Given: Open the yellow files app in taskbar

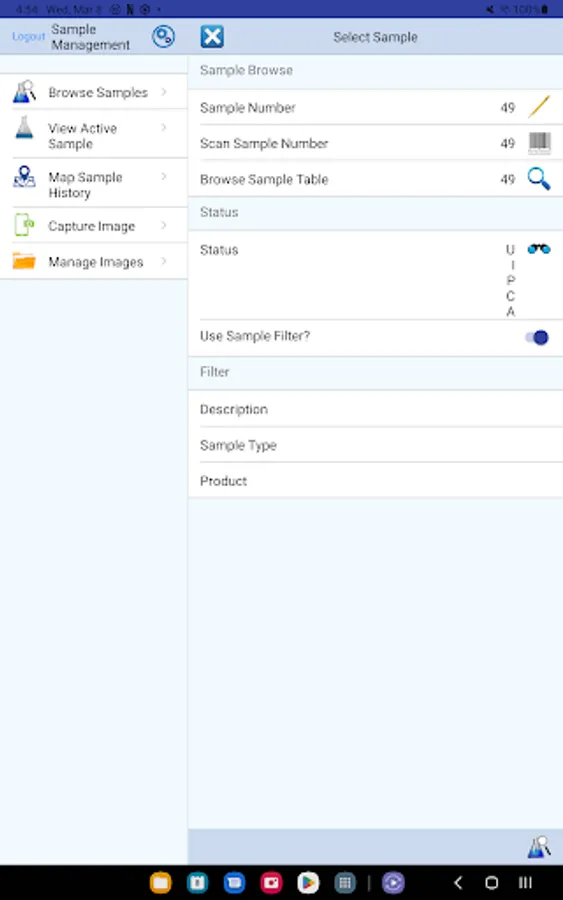Looking at the screenshot, I should click(x=161, y=883).
